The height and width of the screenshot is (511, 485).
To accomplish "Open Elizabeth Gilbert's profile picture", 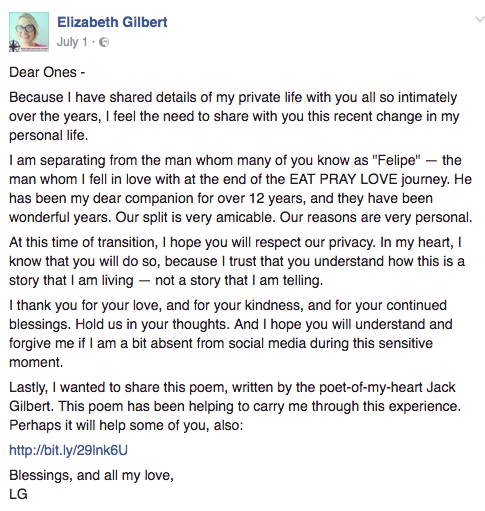I will click(29, 32).
